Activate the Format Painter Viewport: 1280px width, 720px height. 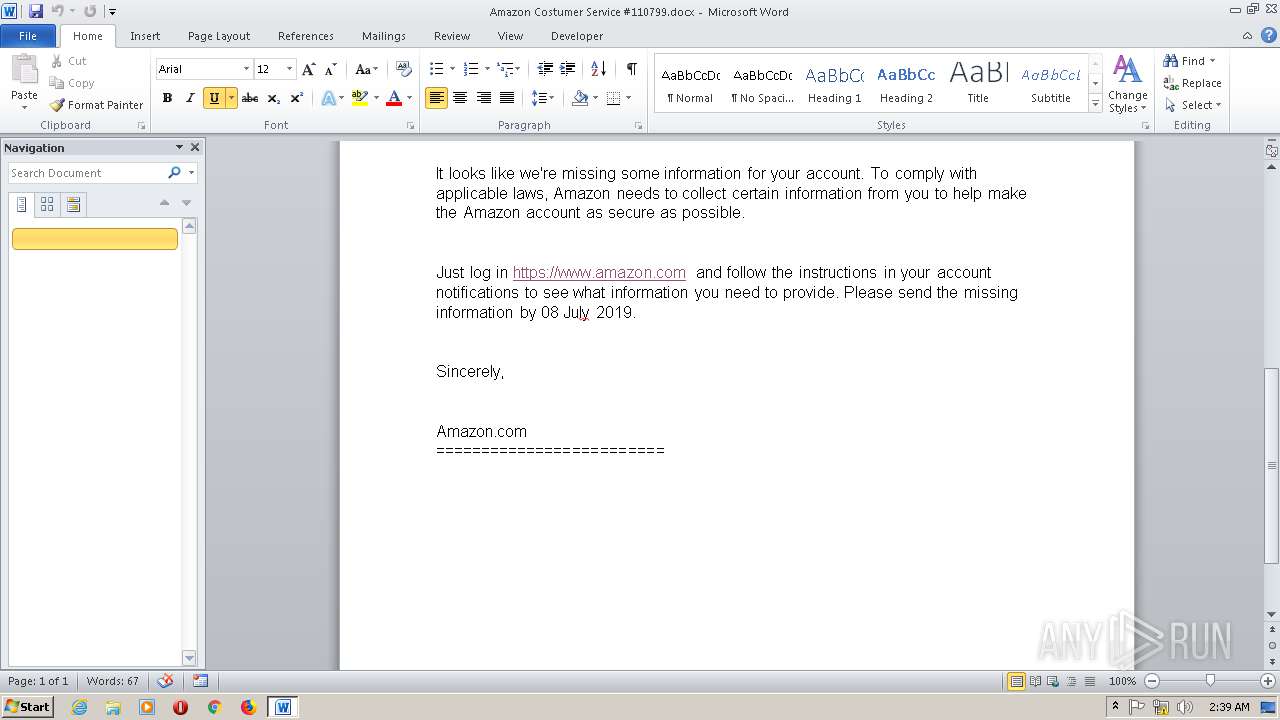[x=97, y=105]
